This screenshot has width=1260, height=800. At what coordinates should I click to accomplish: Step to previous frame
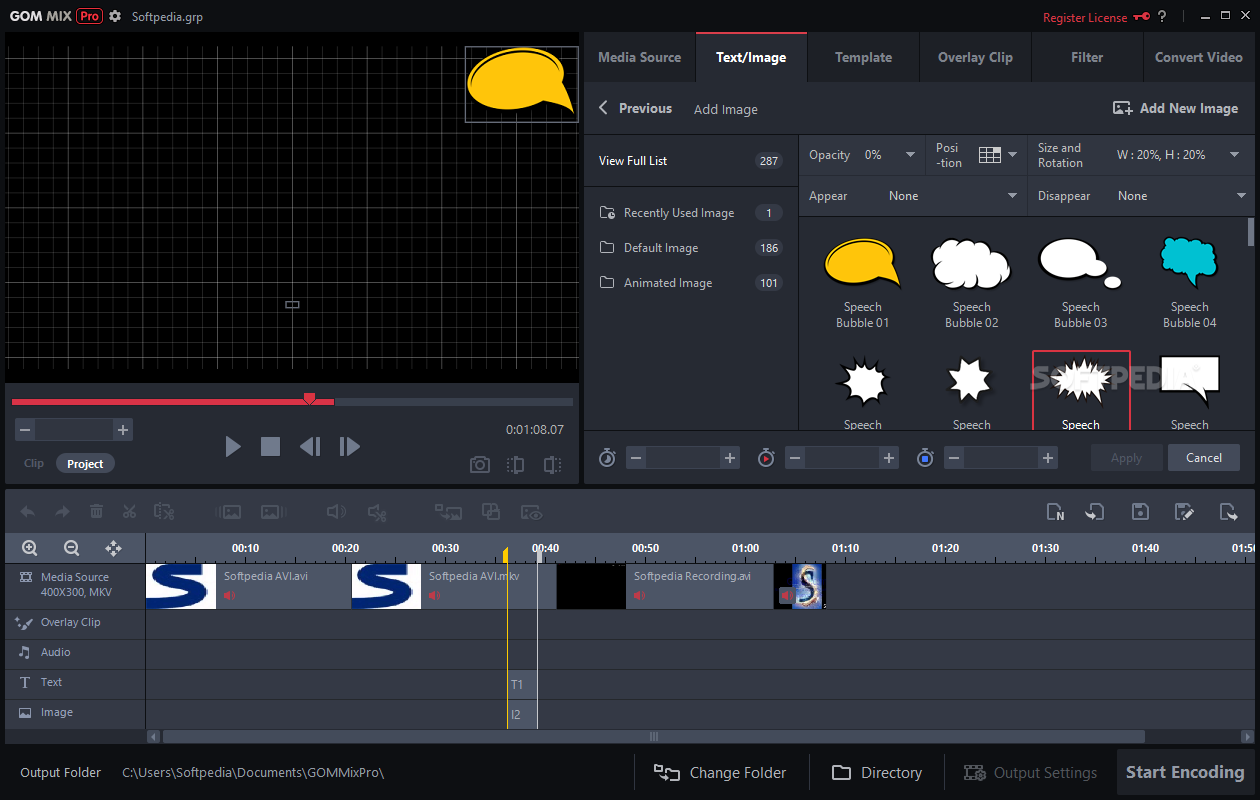pyautogui.click(x=310, y=446)
